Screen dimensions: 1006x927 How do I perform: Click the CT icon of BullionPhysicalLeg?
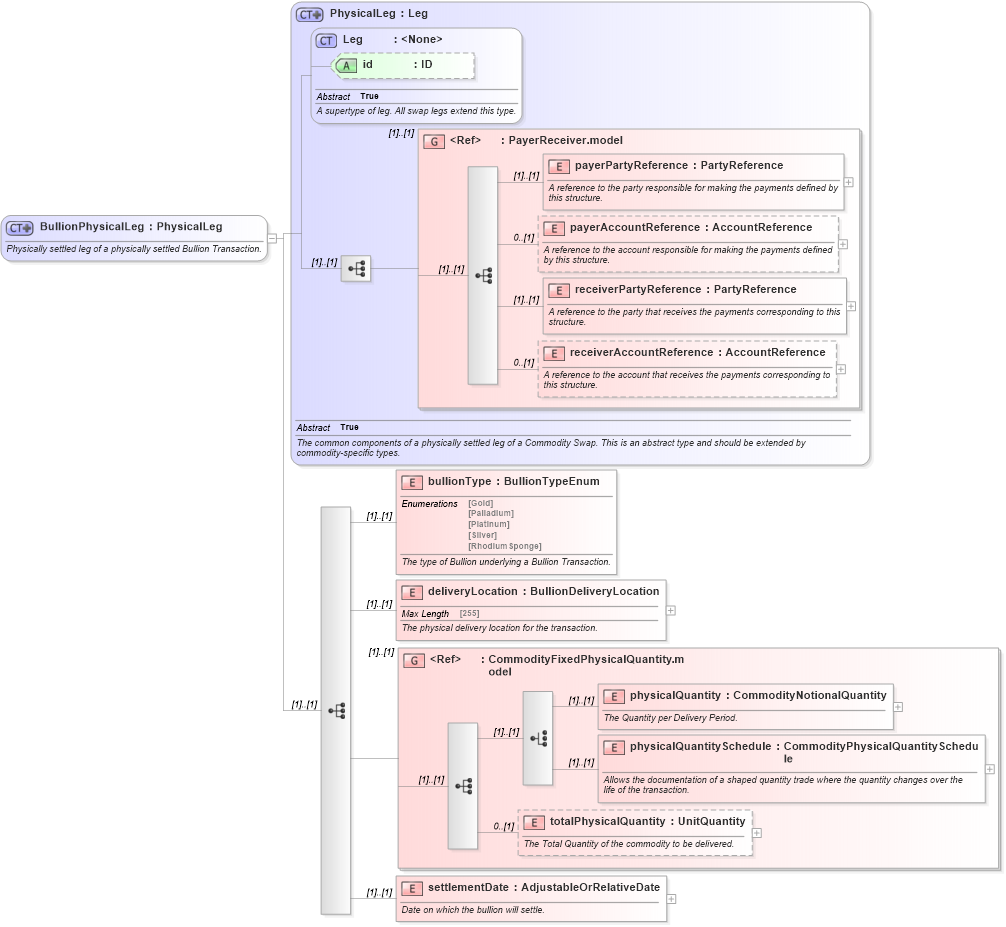19,228
